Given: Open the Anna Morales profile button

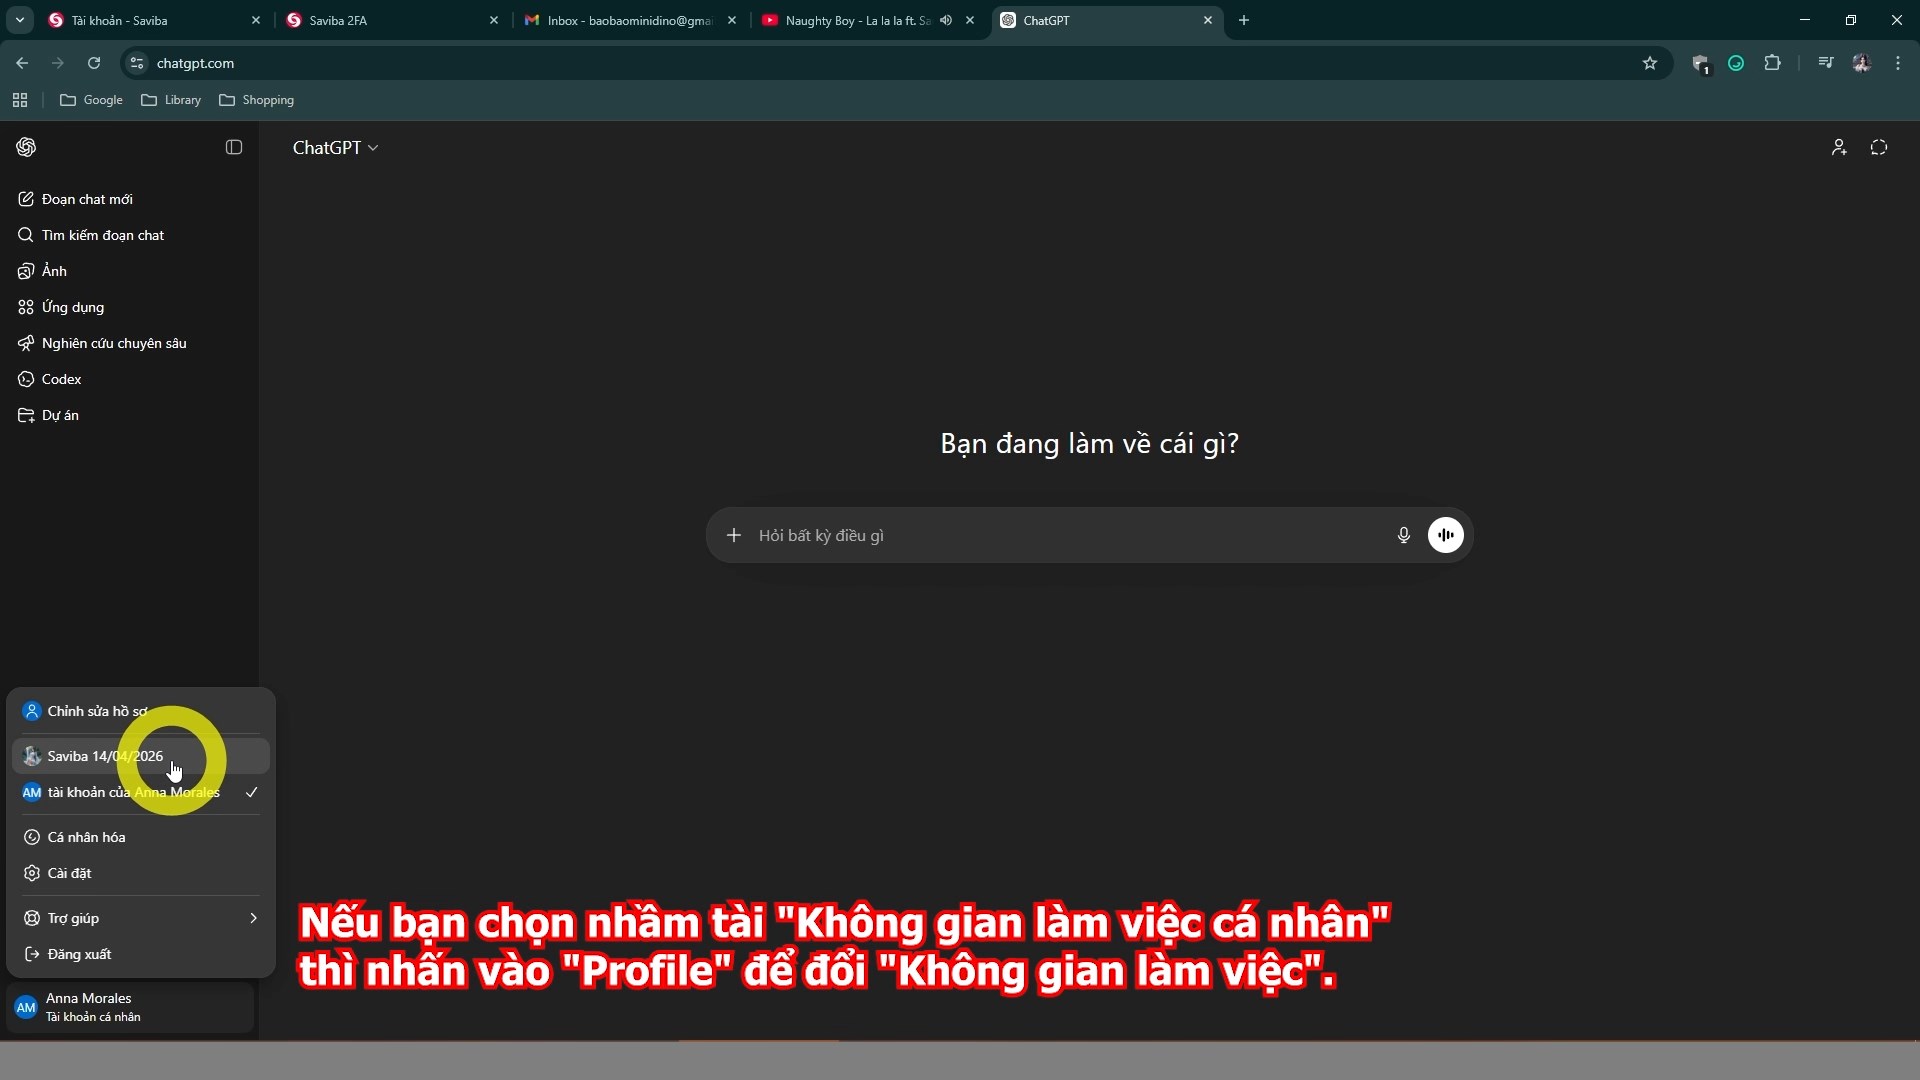Looking at the screenshot, I should coord(130,1007).
